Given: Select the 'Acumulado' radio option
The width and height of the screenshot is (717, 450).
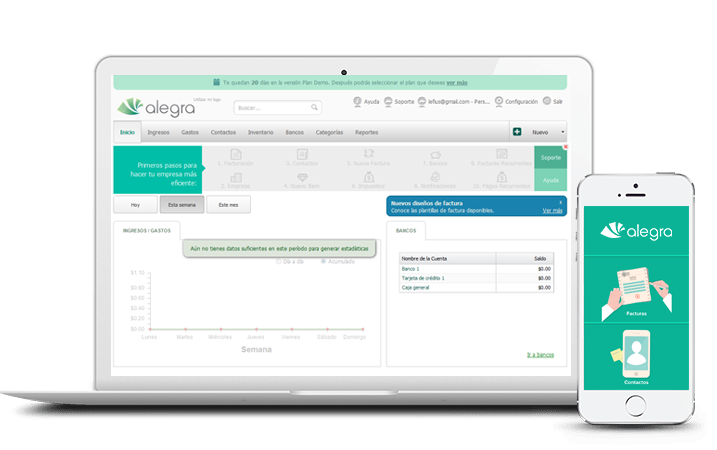Looking at the screenshot, I should pos(322,261).
